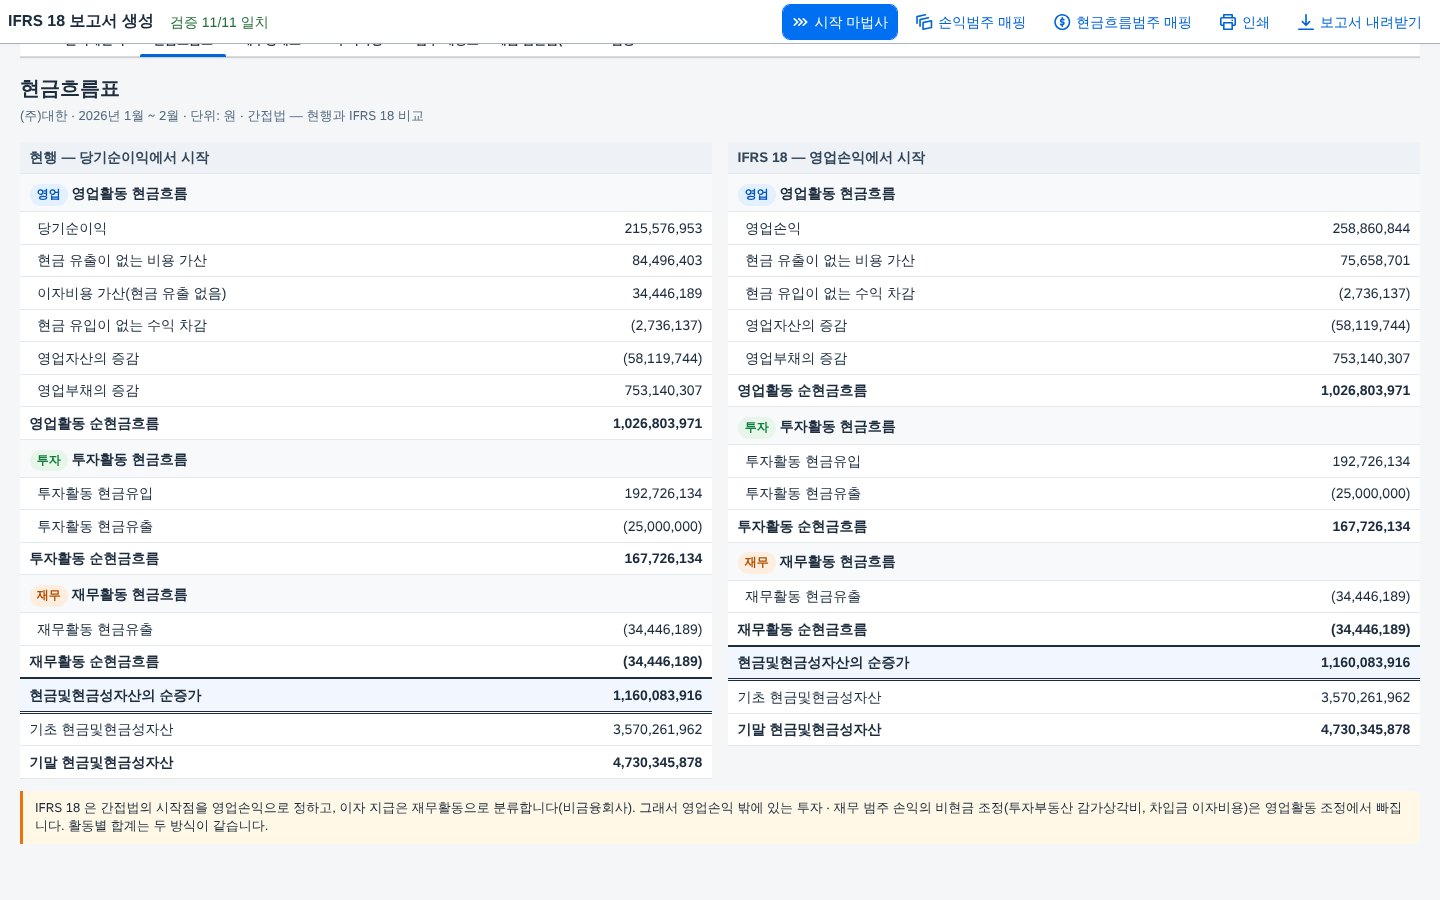Select the 영업손익 row label
The height and width of the screenshot is (900, 1440).
773,228
